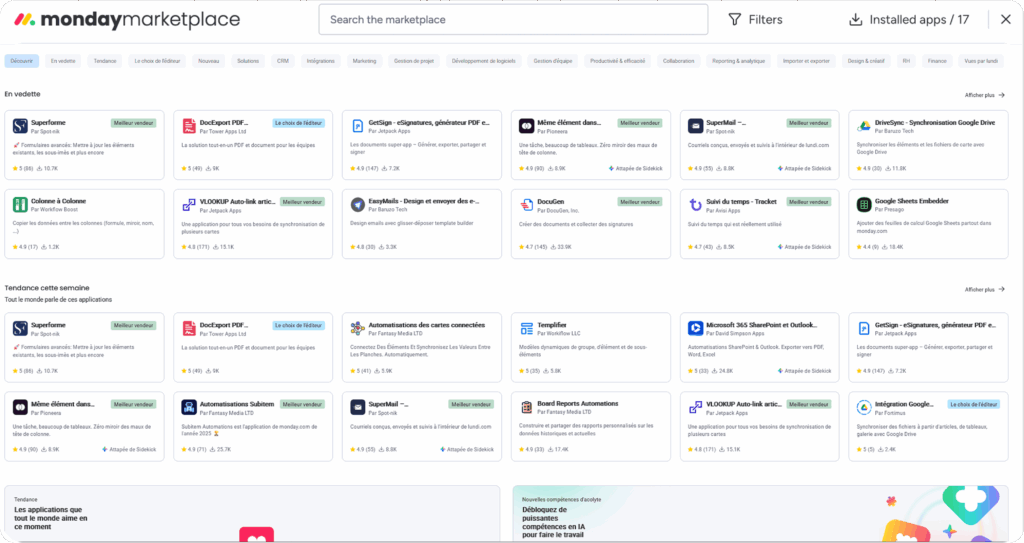1024x543 pixels.
Task: Open Colonne à Colonne app icon
Action: click(x=20, y=205)
